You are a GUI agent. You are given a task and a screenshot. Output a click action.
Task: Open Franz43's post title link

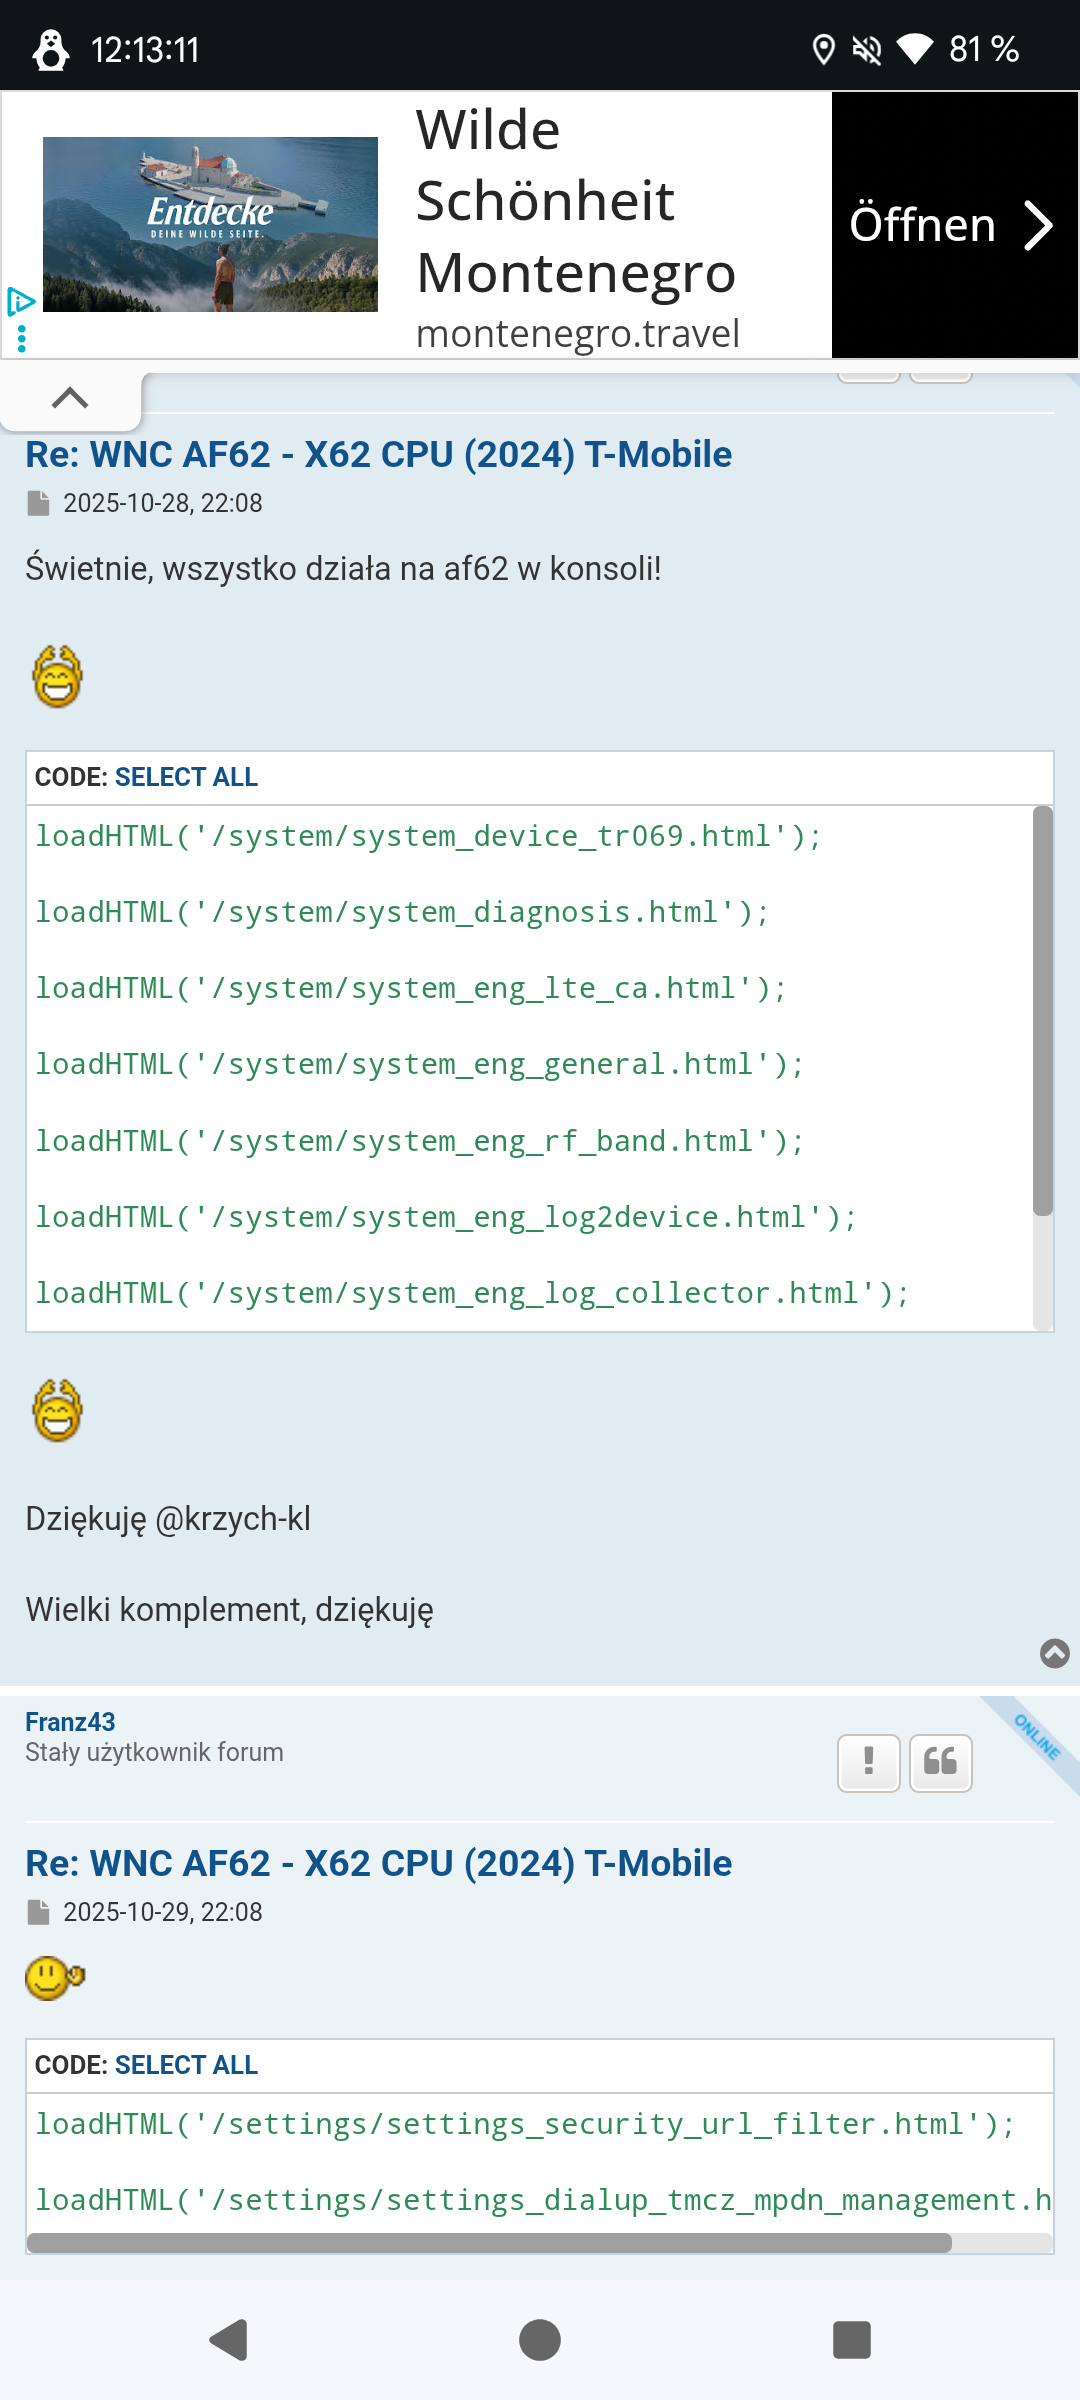point(378,1864)
